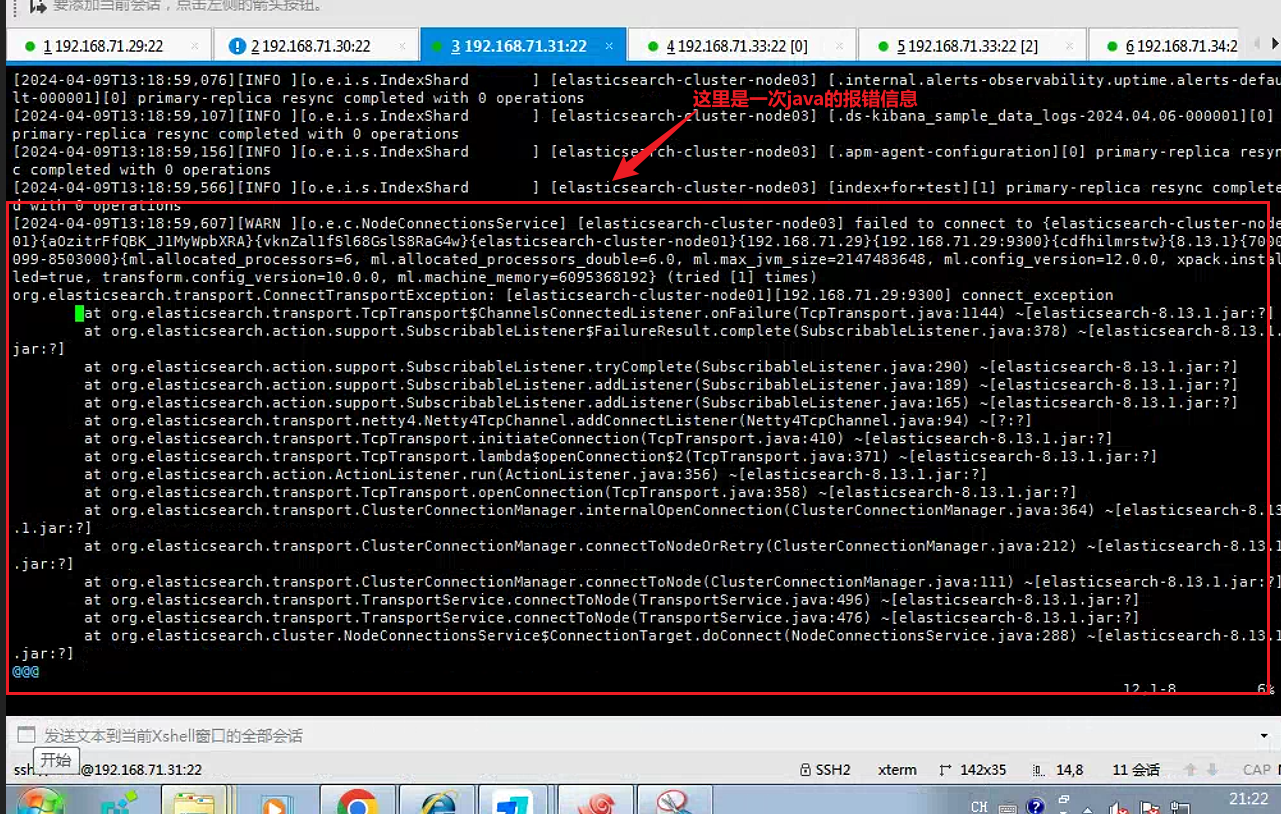Close the tab 1 192.168.71.29:22
Image resolution: width=1281 pixels, height=814 pixels.
[x=195, y=46]
